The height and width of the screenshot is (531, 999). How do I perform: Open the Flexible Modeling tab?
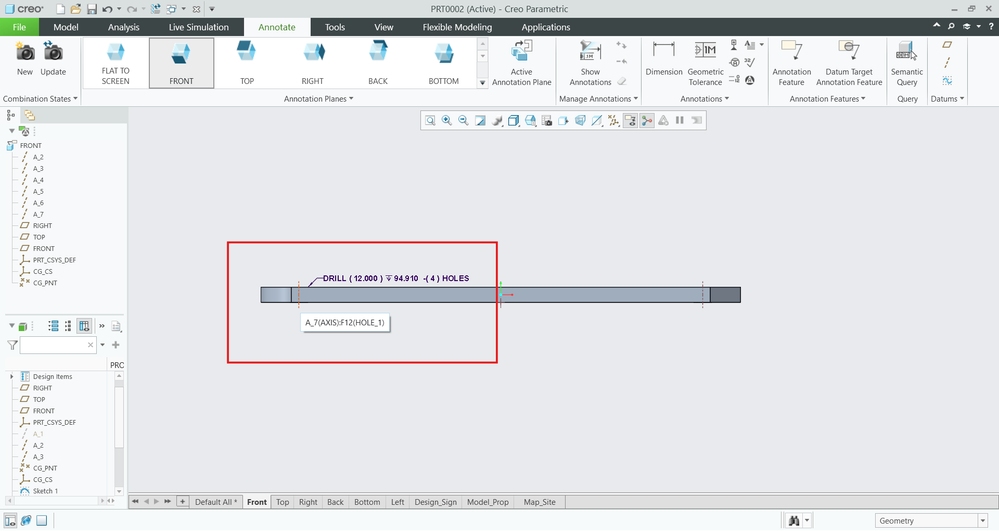[457, 27]
